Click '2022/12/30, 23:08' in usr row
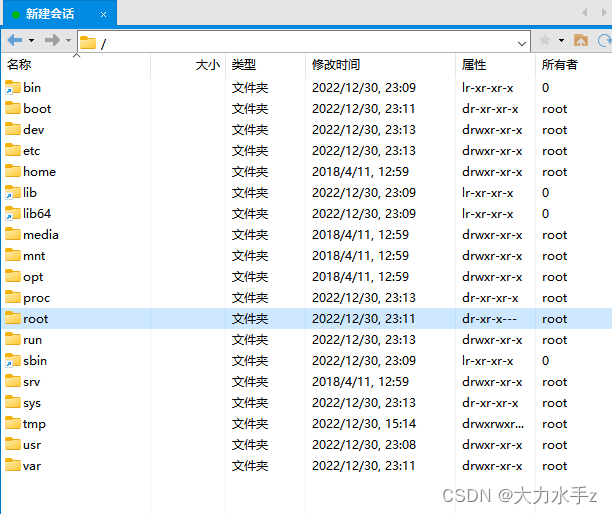The width and height of the screenshot is (612, 514). pyautogui.click(x=364, y=445)
